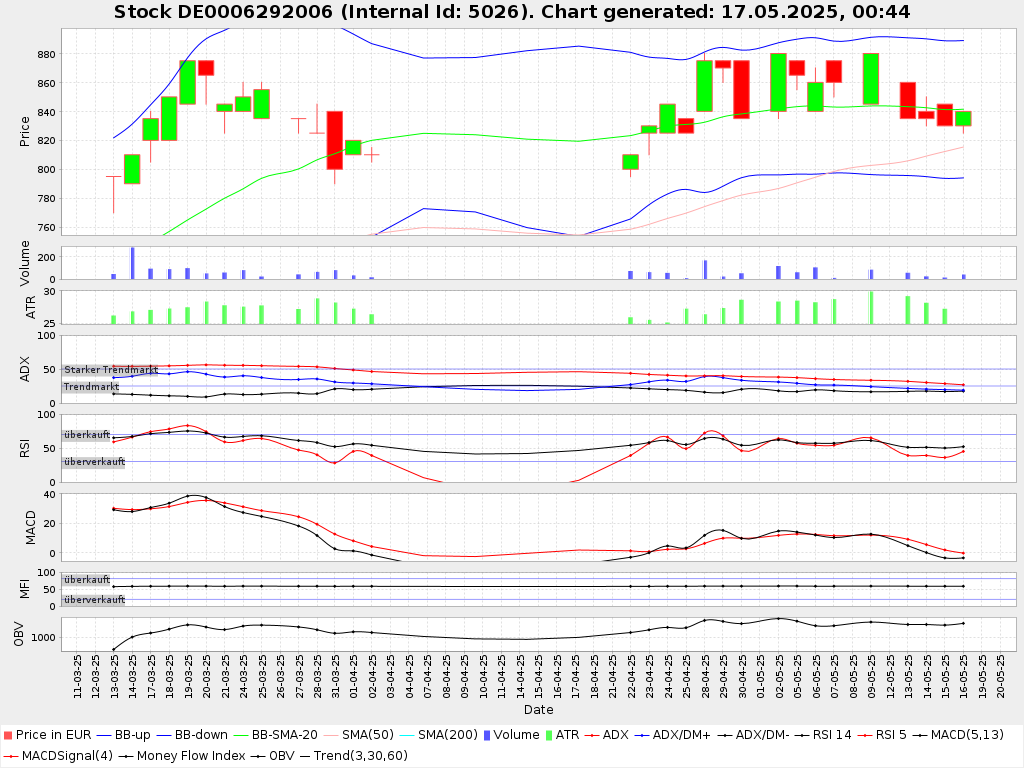The image size is (1024, 768).
Task: Select the 800 price axis value
Action: (x=46, y=170)
